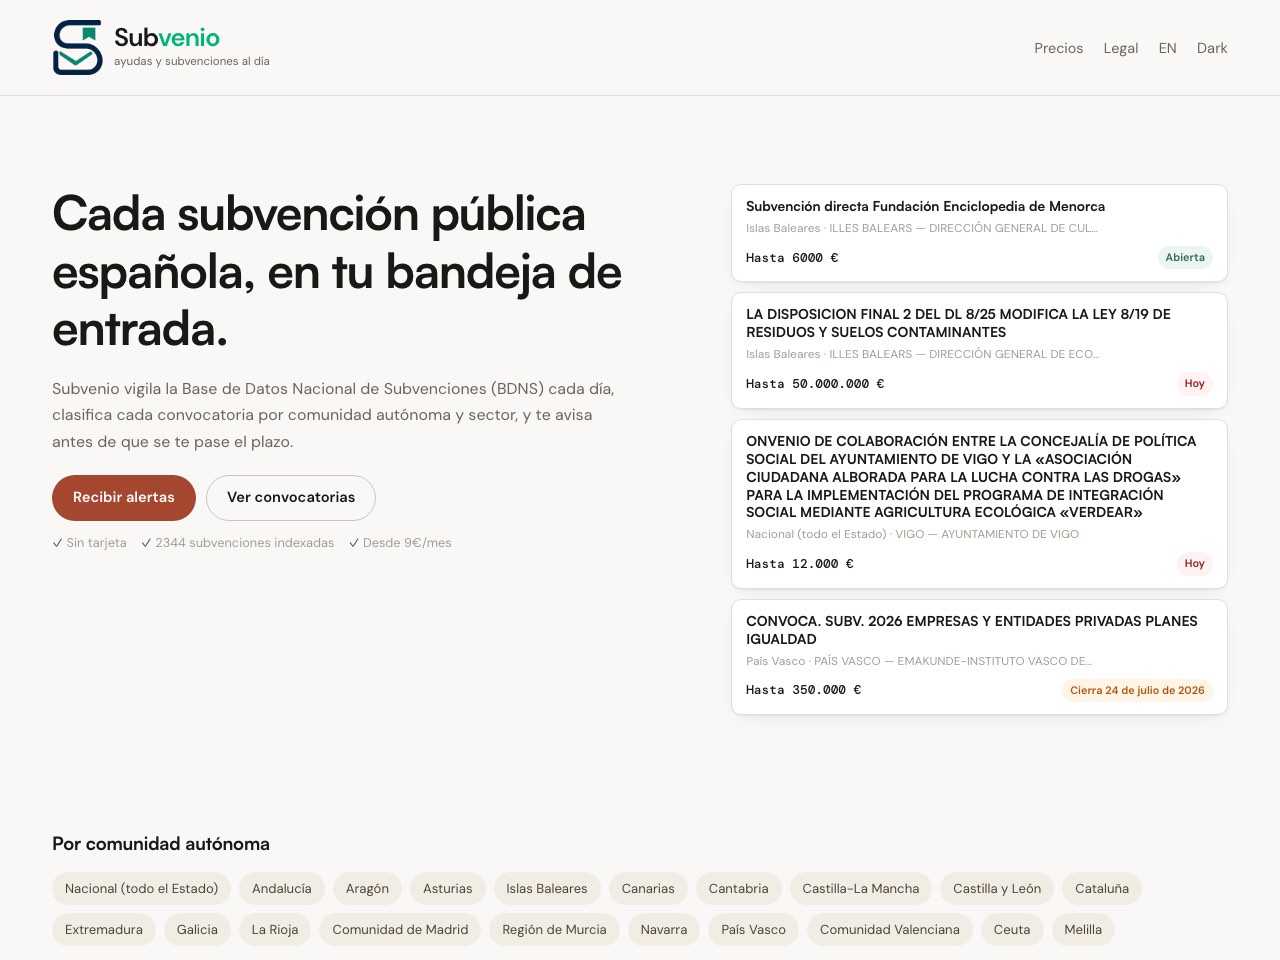Click the 'Sin tarjeta' checkmark text
This screenshot has width=1280, height=960.
[x=90, y=543]
